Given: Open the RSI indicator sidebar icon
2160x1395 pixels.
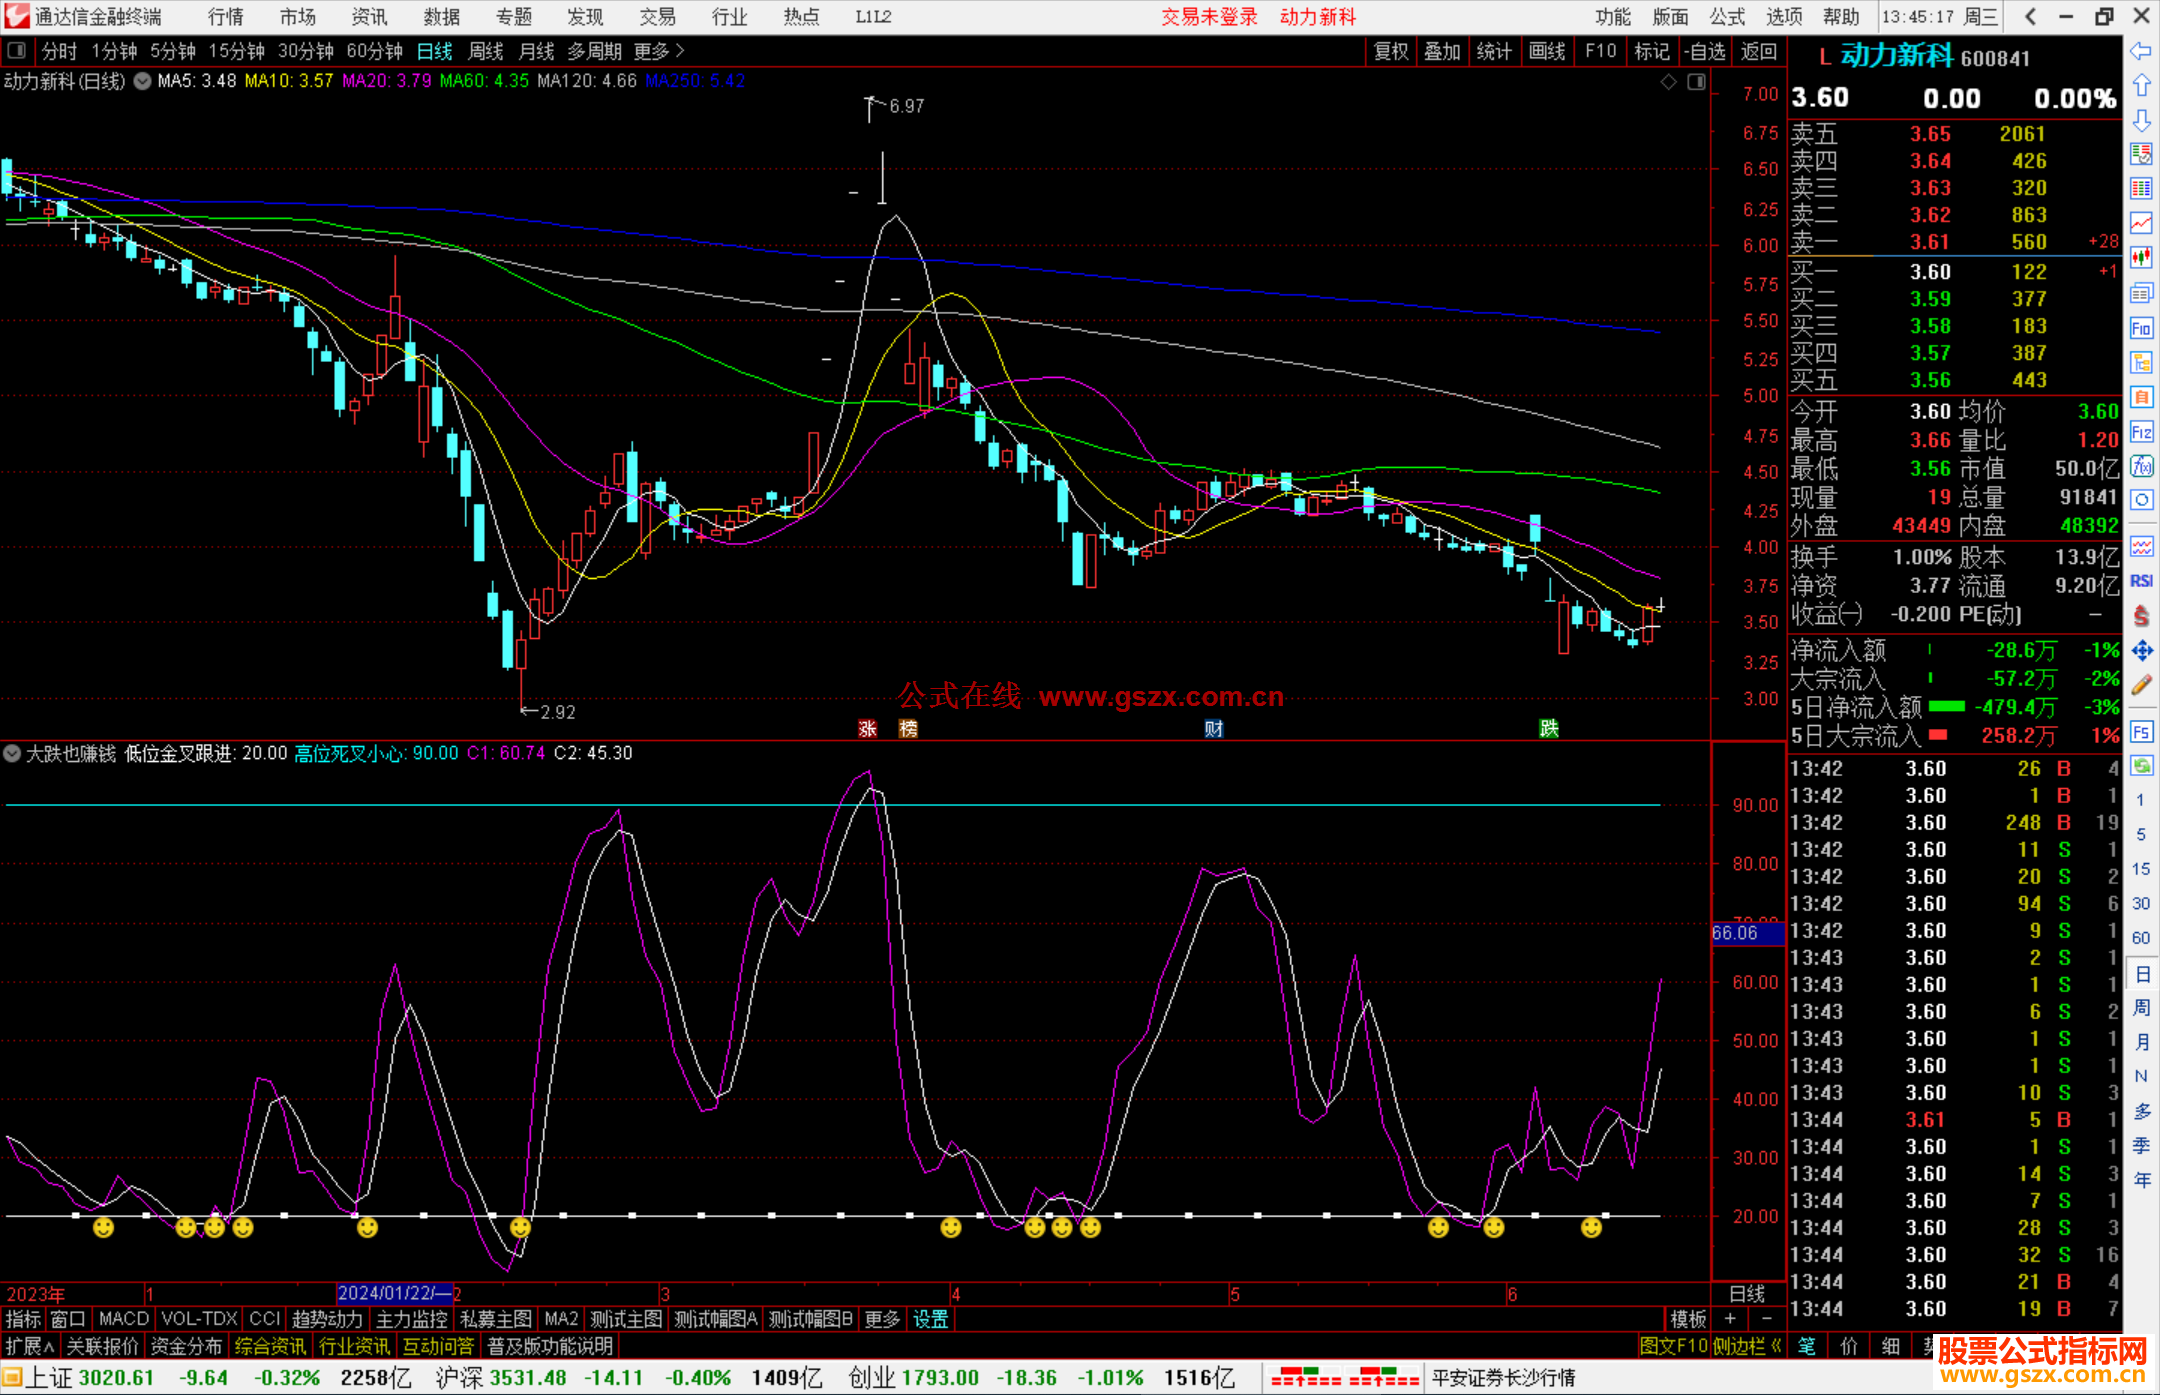Looking at the screenshot, I should coord(2141,581).
